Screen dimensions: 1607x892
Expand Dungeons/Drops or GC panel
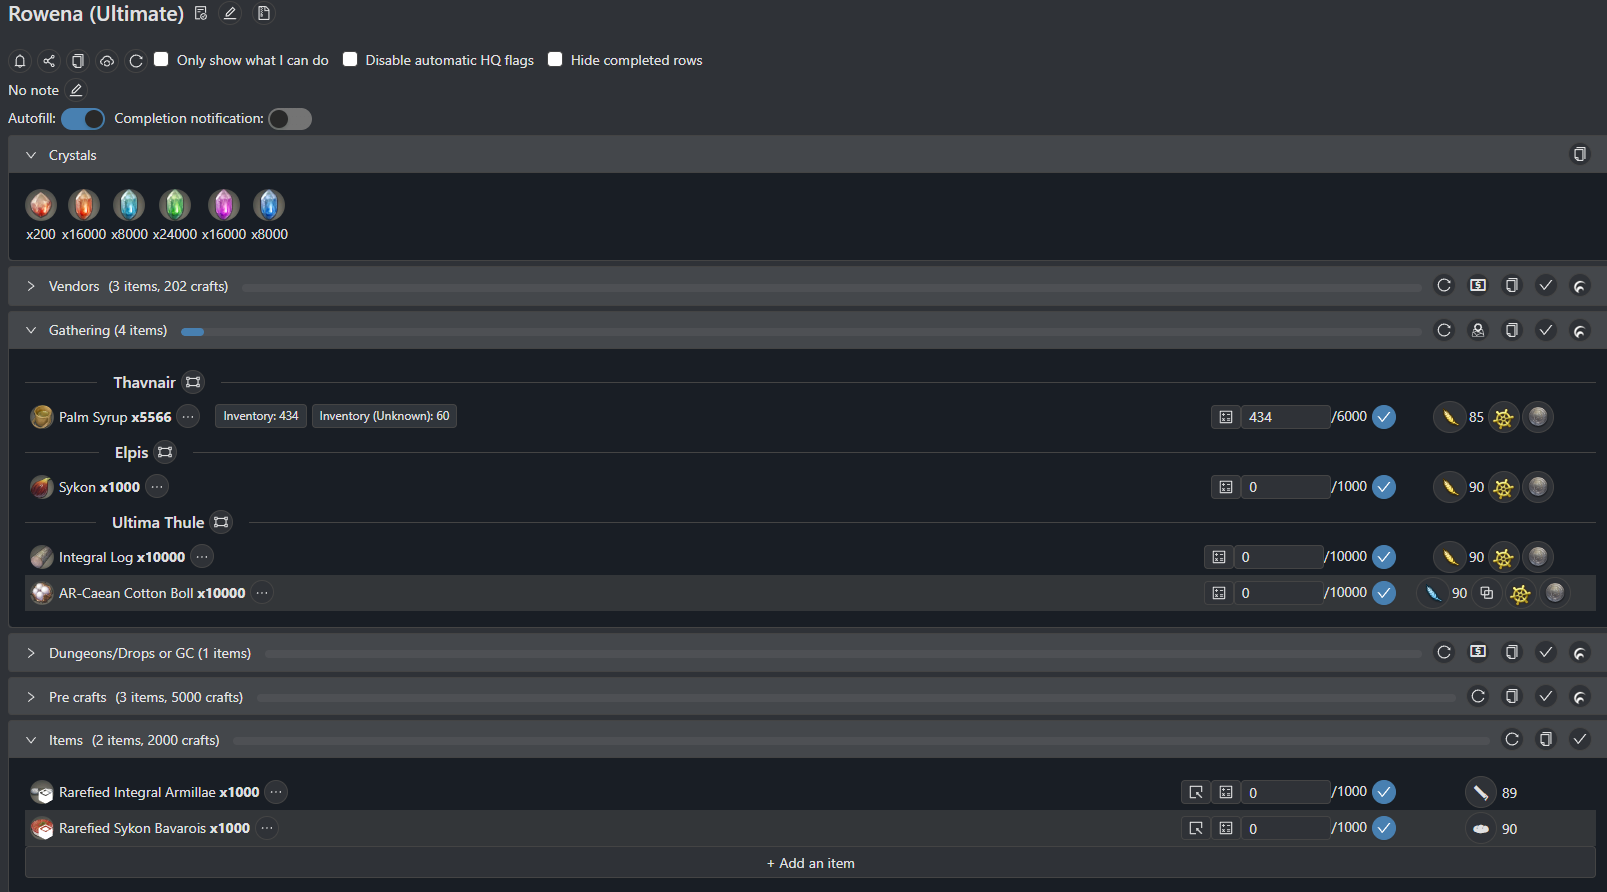point(31,653)
